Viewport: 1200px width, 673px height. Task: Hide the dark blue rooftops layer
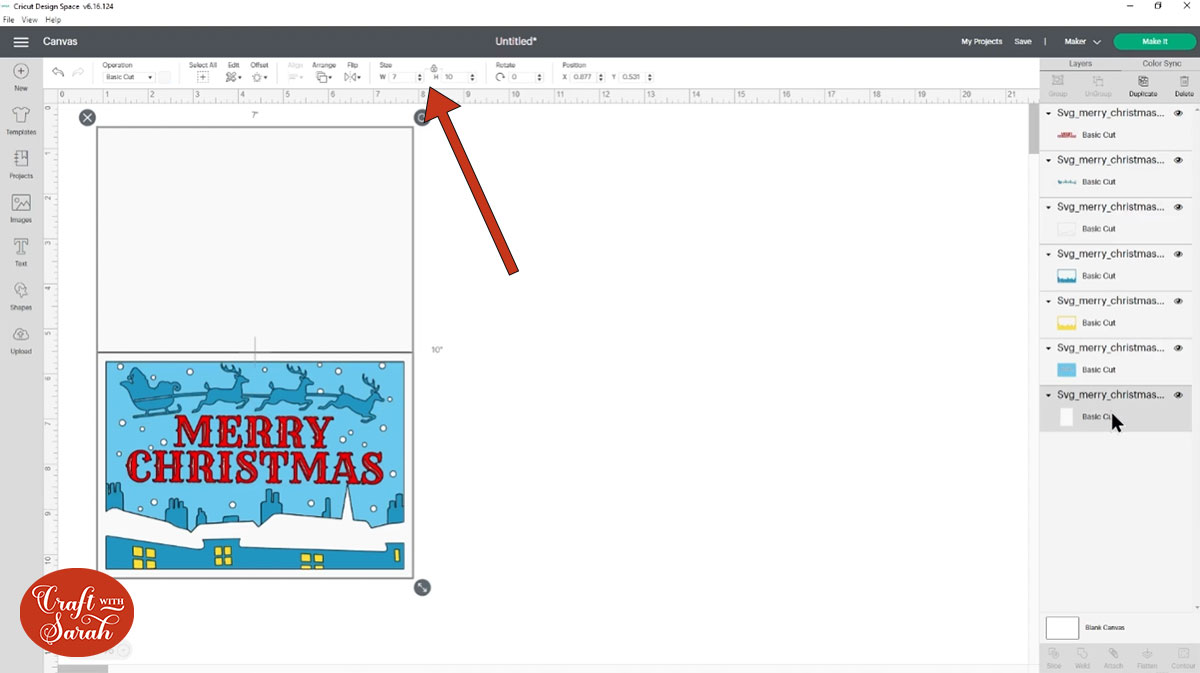point(1178,254)
